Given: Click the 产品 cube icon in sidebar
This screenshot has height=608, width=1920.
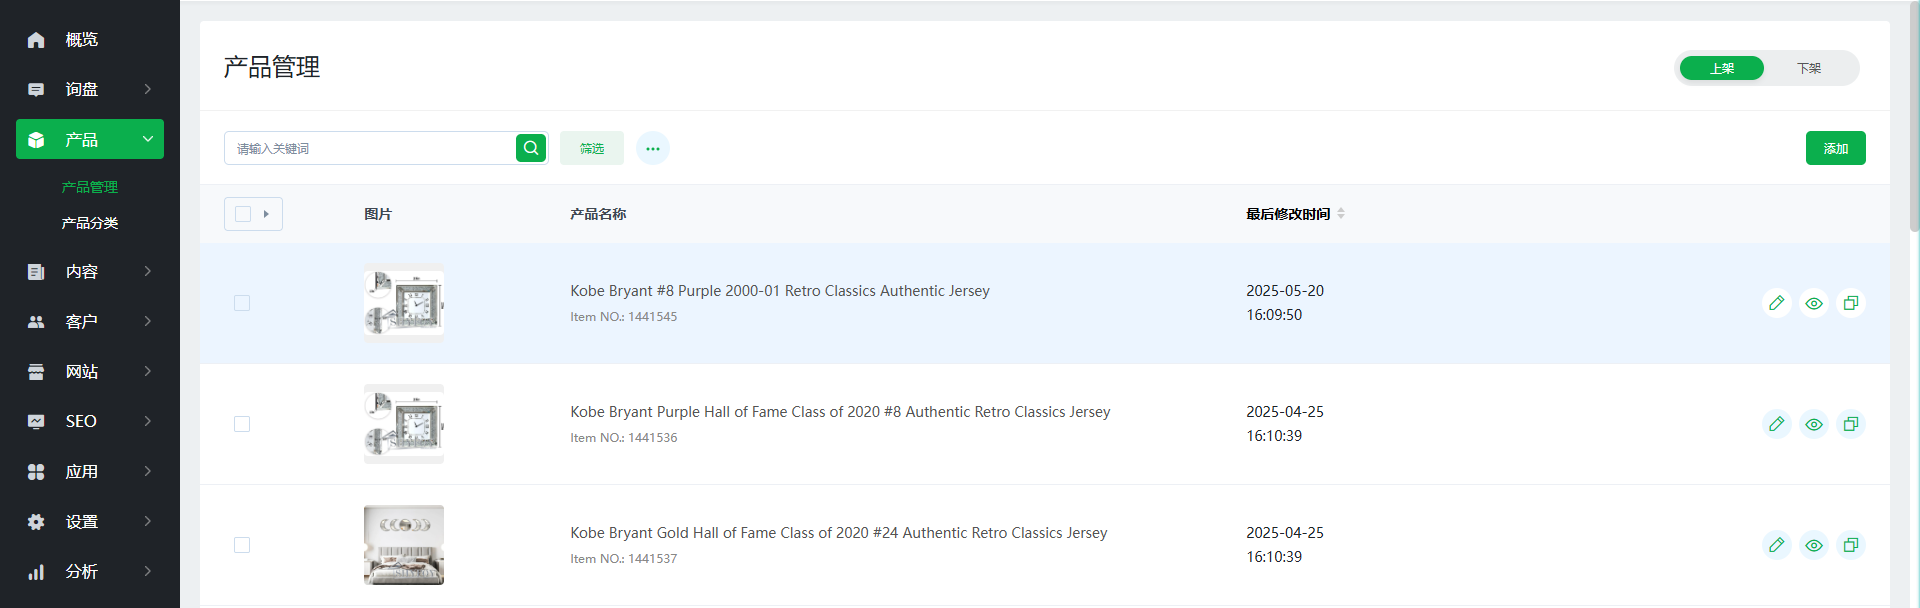Looking at the screenshot, I should [x=36, y=140].
